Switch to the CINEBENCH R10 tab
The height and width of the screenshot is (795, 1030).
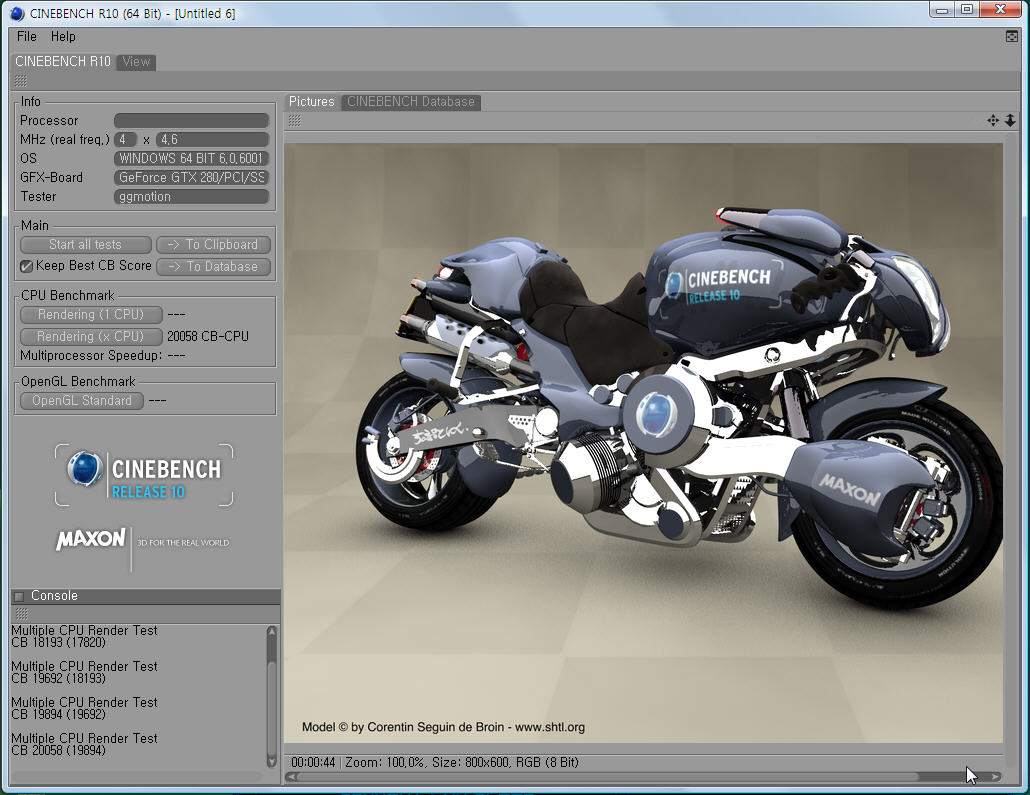pos(62,61)
